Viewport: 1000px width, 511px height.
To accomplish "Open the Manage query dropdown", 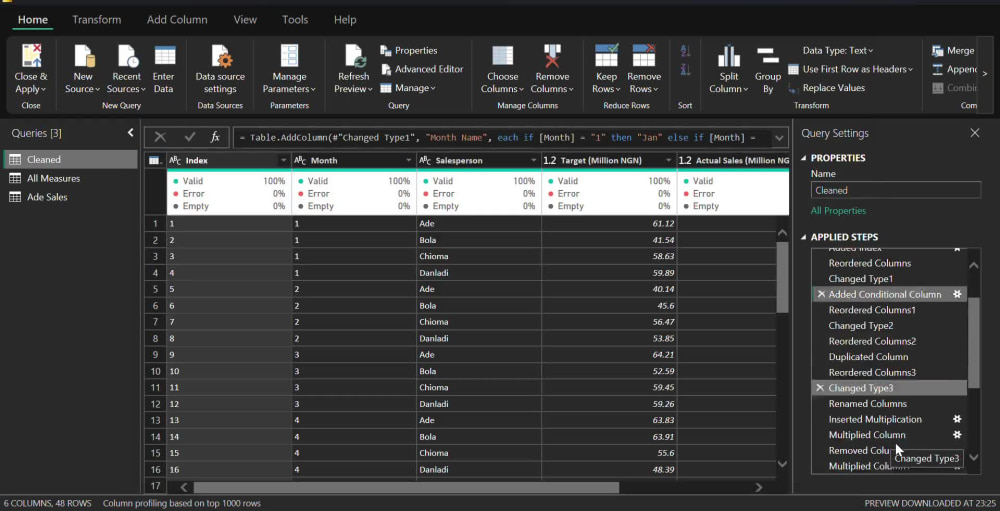I will [408, 88].
